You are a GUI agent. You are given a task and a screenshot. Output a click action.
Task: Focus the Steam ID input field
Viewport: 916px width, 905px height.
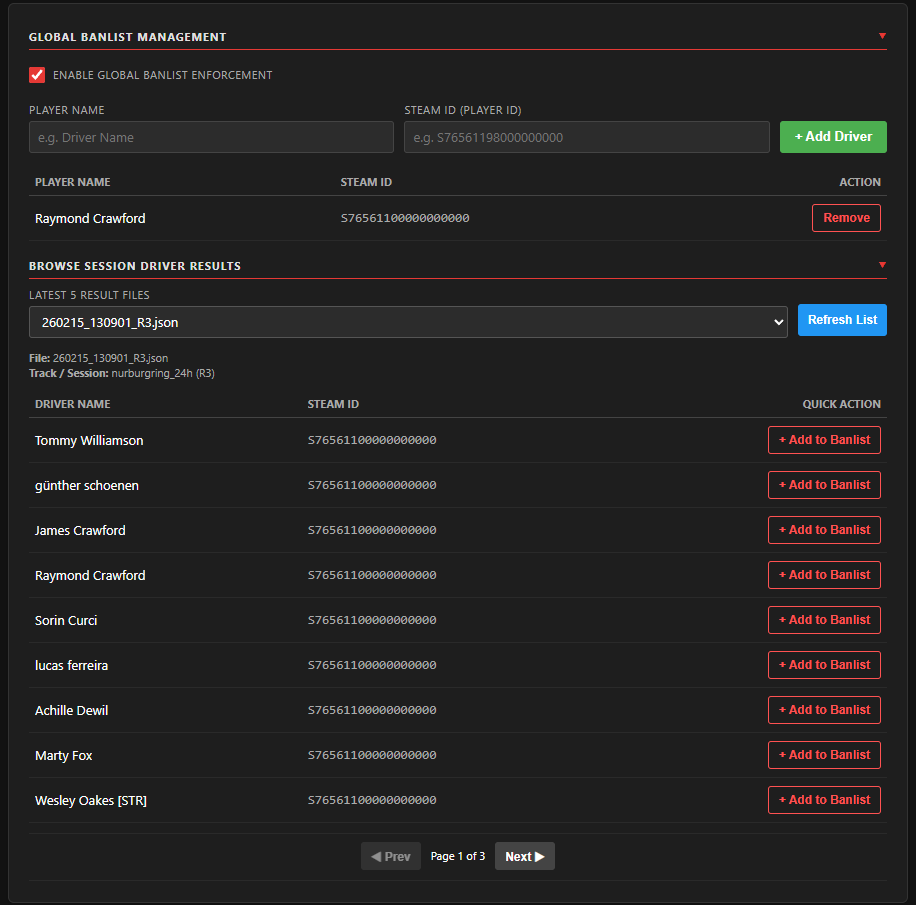(x=587, y=137)
